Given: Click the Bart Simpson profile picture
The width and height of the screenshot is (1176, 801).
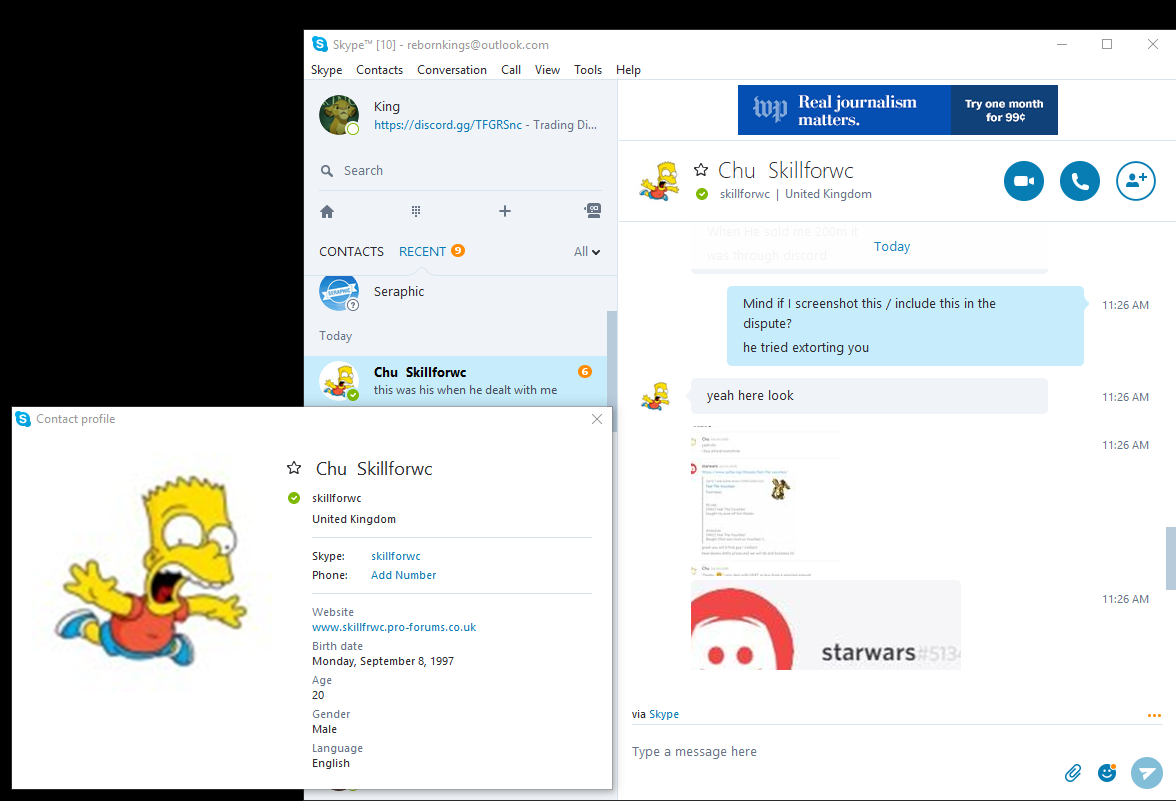Looking at the screenshot, I should (151, 570).
